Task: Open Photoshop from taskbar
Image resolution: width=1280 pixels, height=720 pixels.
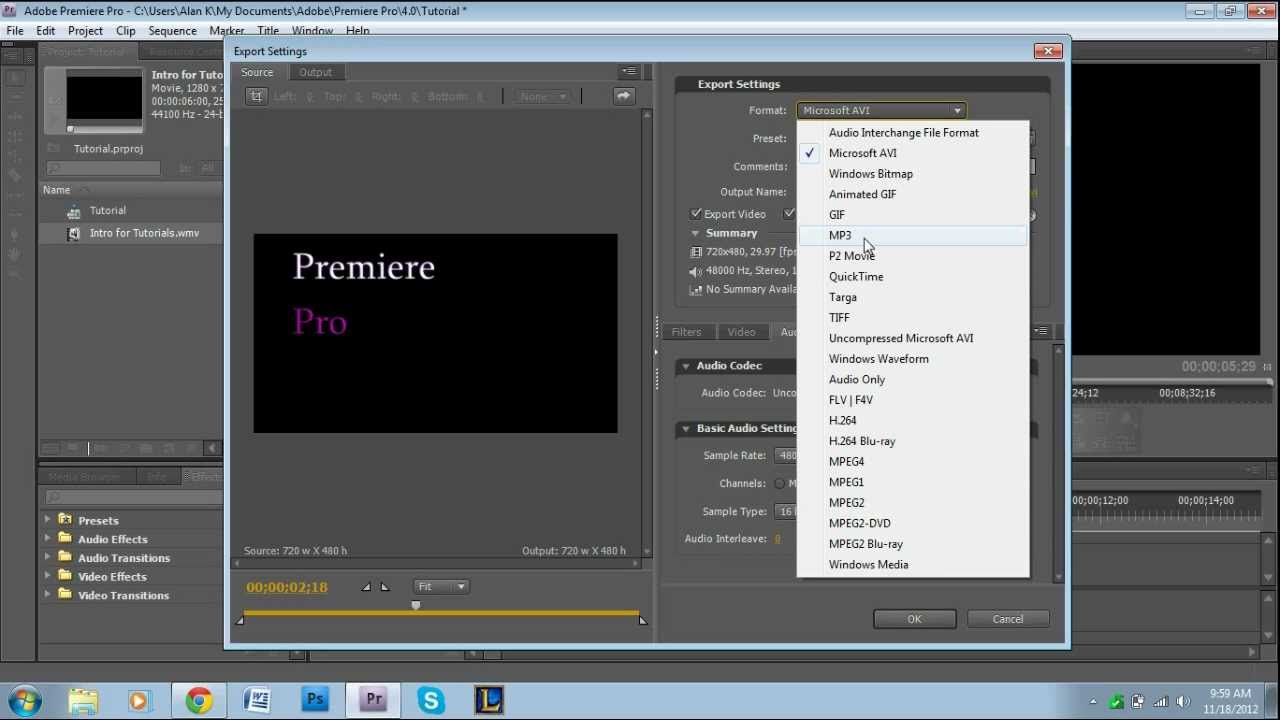Action: point(315,700)
